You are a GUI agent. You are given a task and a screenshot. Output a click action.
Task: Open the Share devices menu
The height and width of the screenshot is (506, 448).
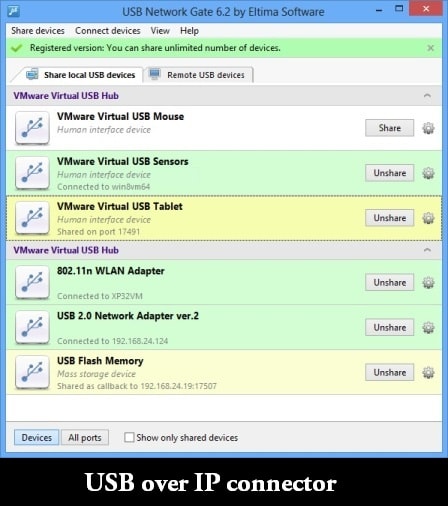point(38,31)
